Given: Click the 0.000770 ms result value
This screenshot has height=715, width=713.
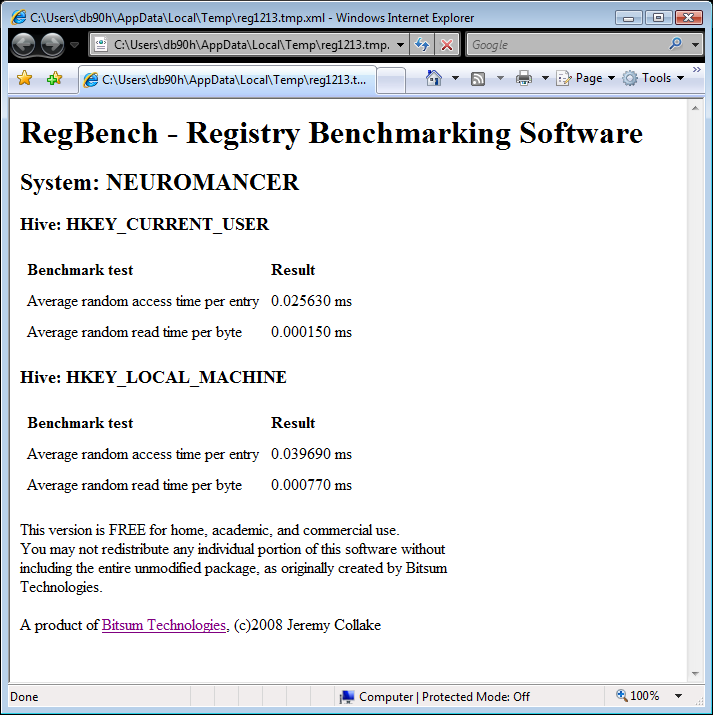Looking at the screenshot, I should 311,485.
